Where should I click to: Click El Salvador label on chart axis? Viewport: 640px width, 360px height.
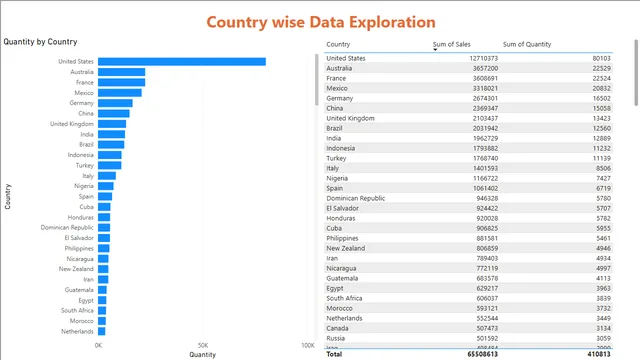(x=79, y=238)
